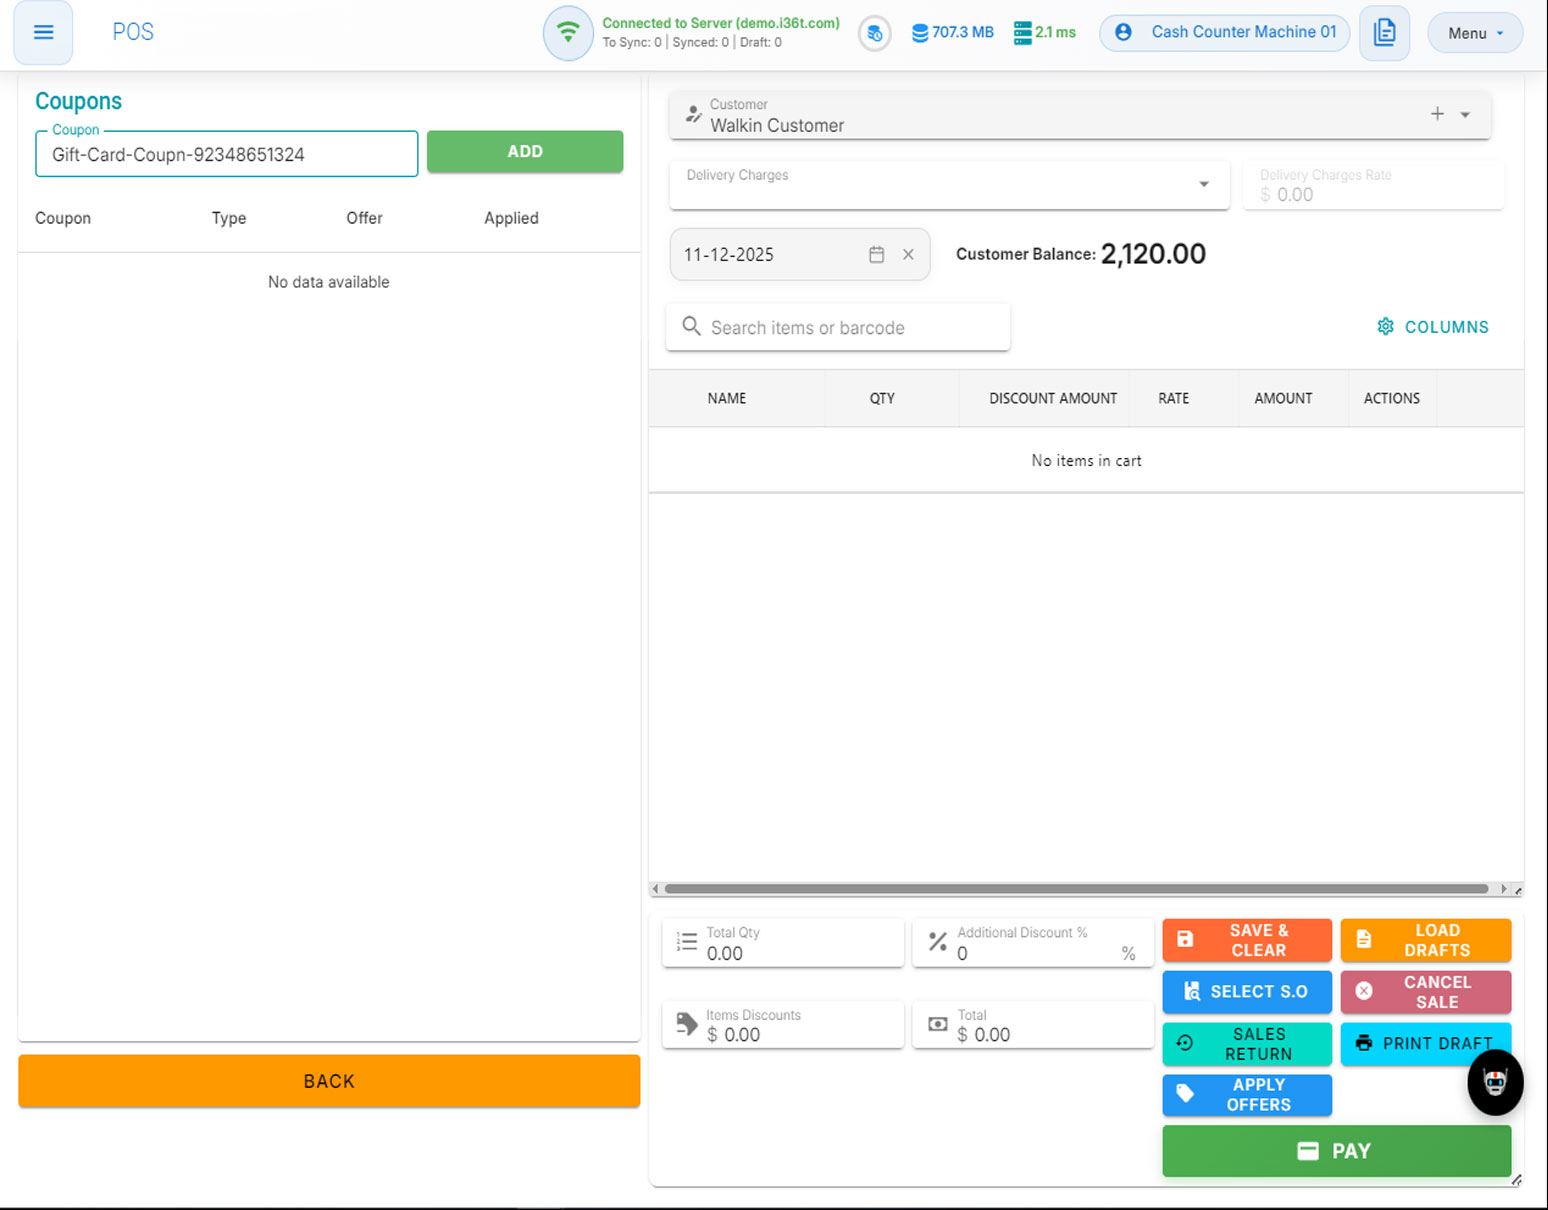This screenshot has width=1548, height=1210.
Task: Click the green PAY button
Action: click(x=1336, y=1151)
